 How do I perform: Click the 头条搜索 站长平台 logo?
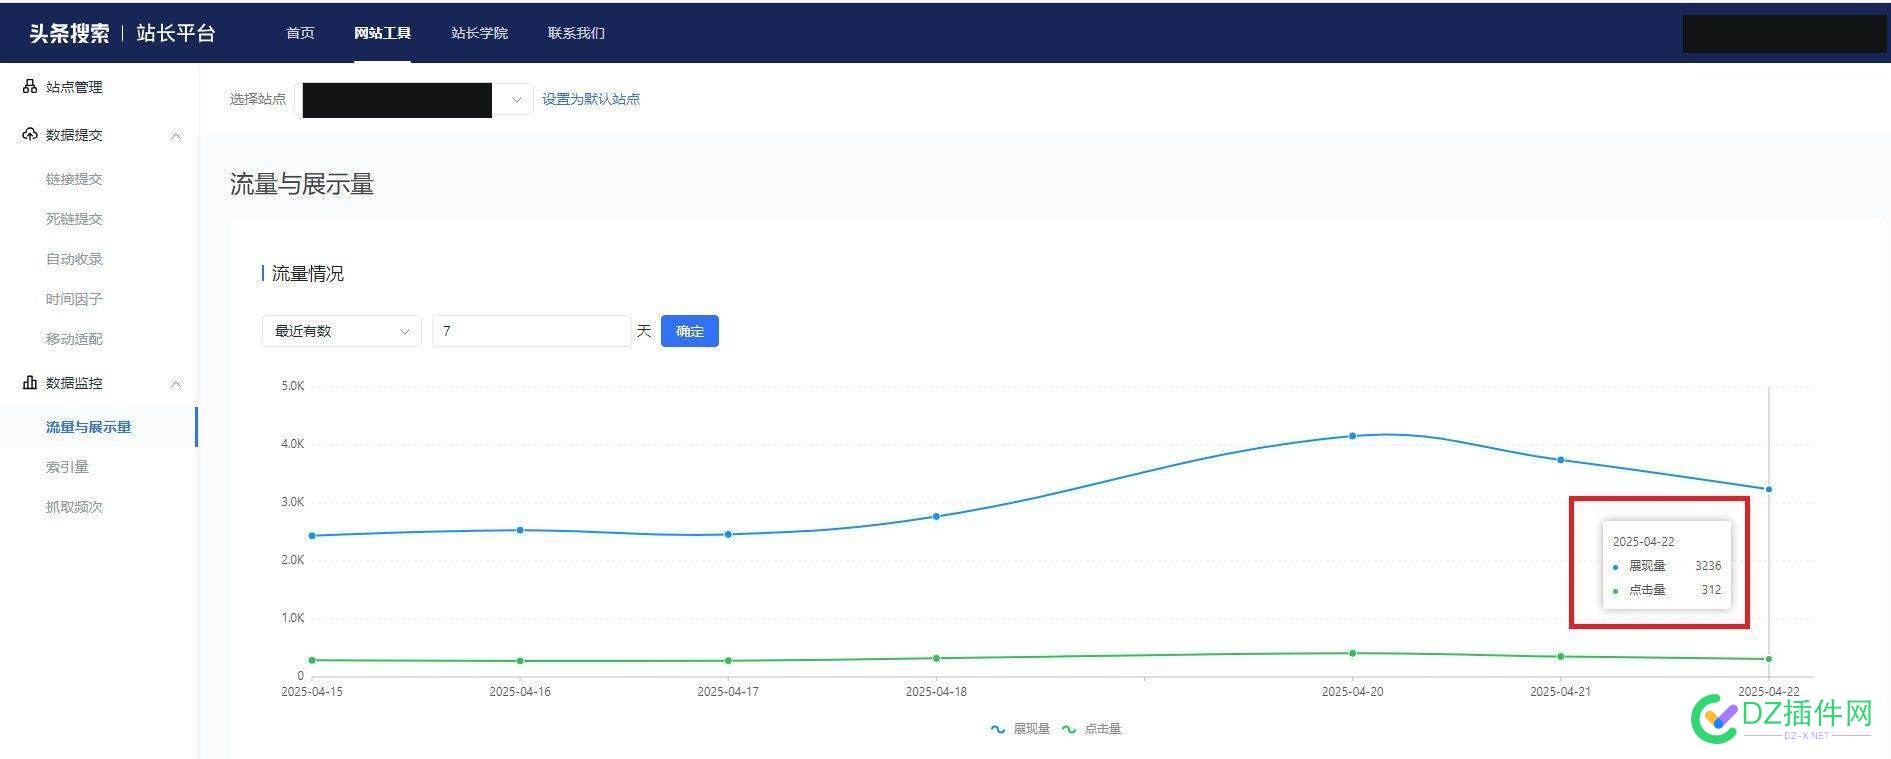[x=122, y=33]
